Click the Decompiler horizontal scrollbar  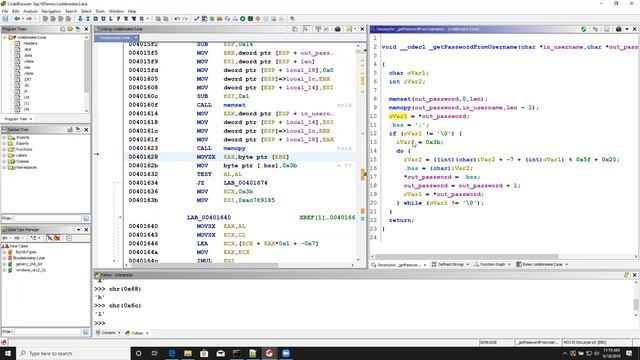[x=467, y=257]
